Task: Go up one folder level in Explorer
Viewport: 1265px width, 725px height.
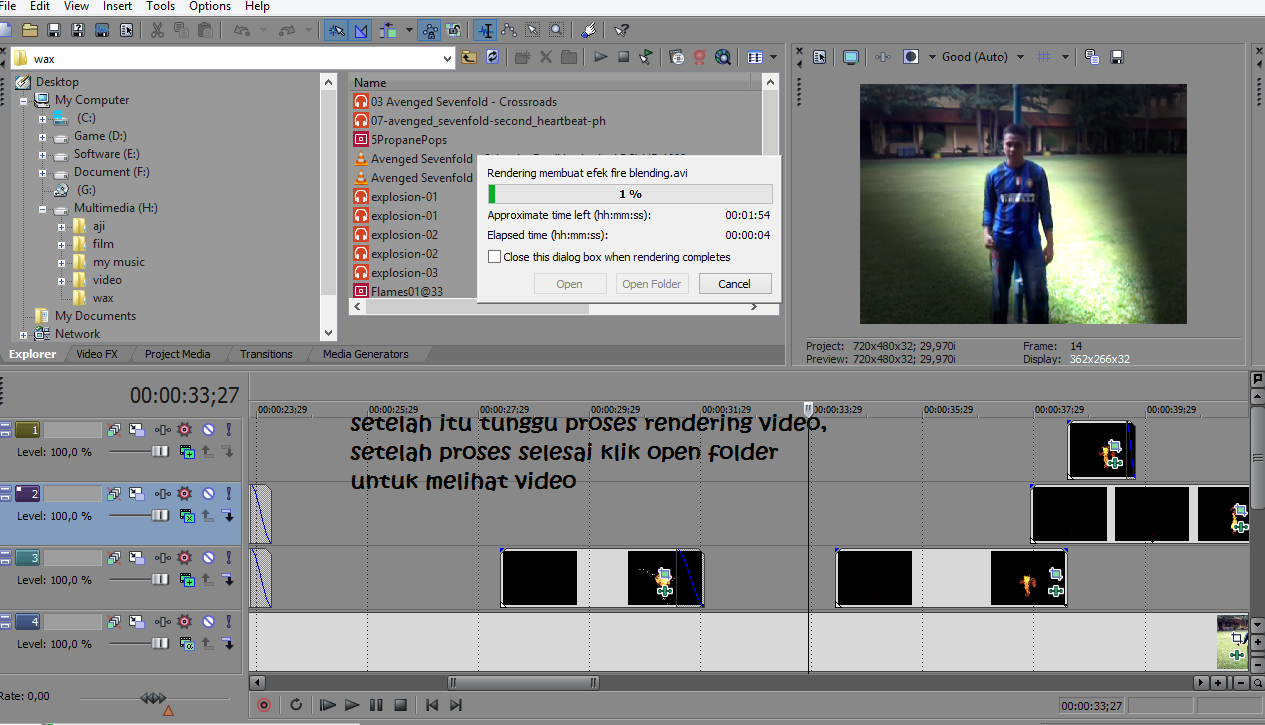Action: pos(468,57)
